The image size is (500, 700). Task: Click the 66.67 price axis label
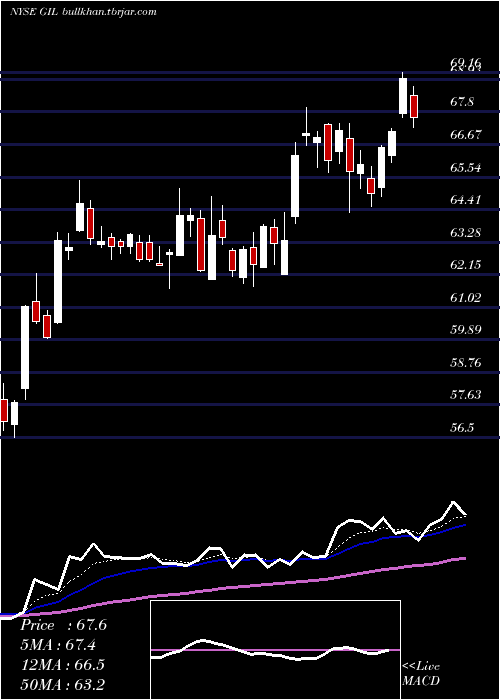(x=466, y=135)
